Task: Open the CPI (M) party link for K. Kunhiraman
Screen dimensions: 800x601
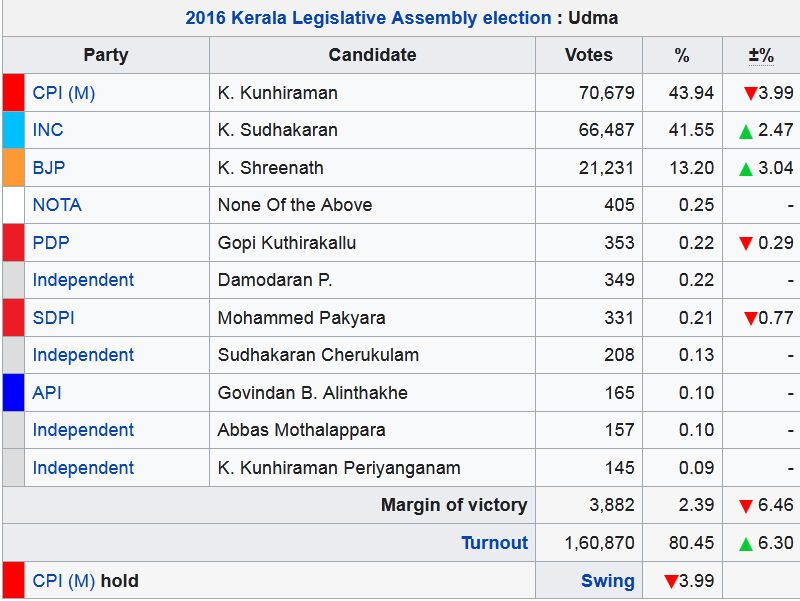Action: point(63,93)
